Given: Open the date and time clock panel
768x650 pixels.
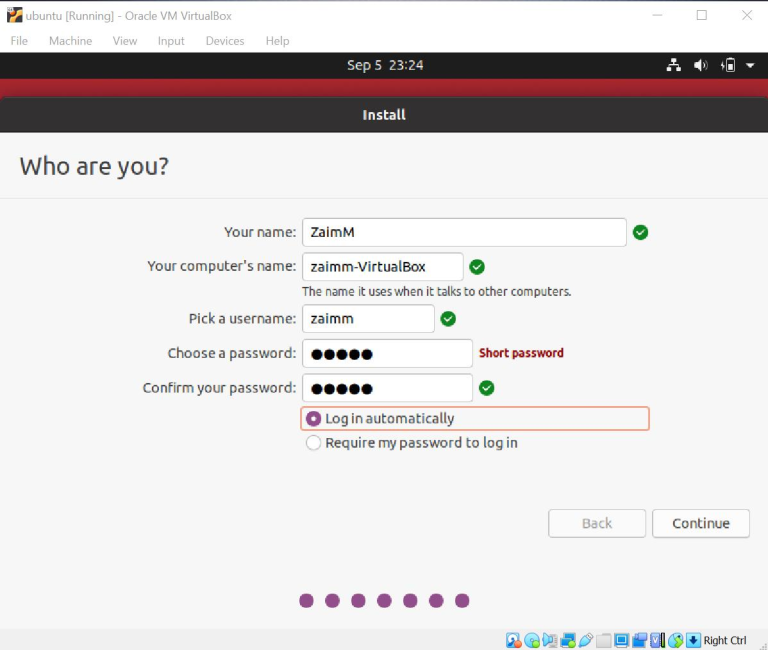Looking at the screenshot, I should (385, 65).
